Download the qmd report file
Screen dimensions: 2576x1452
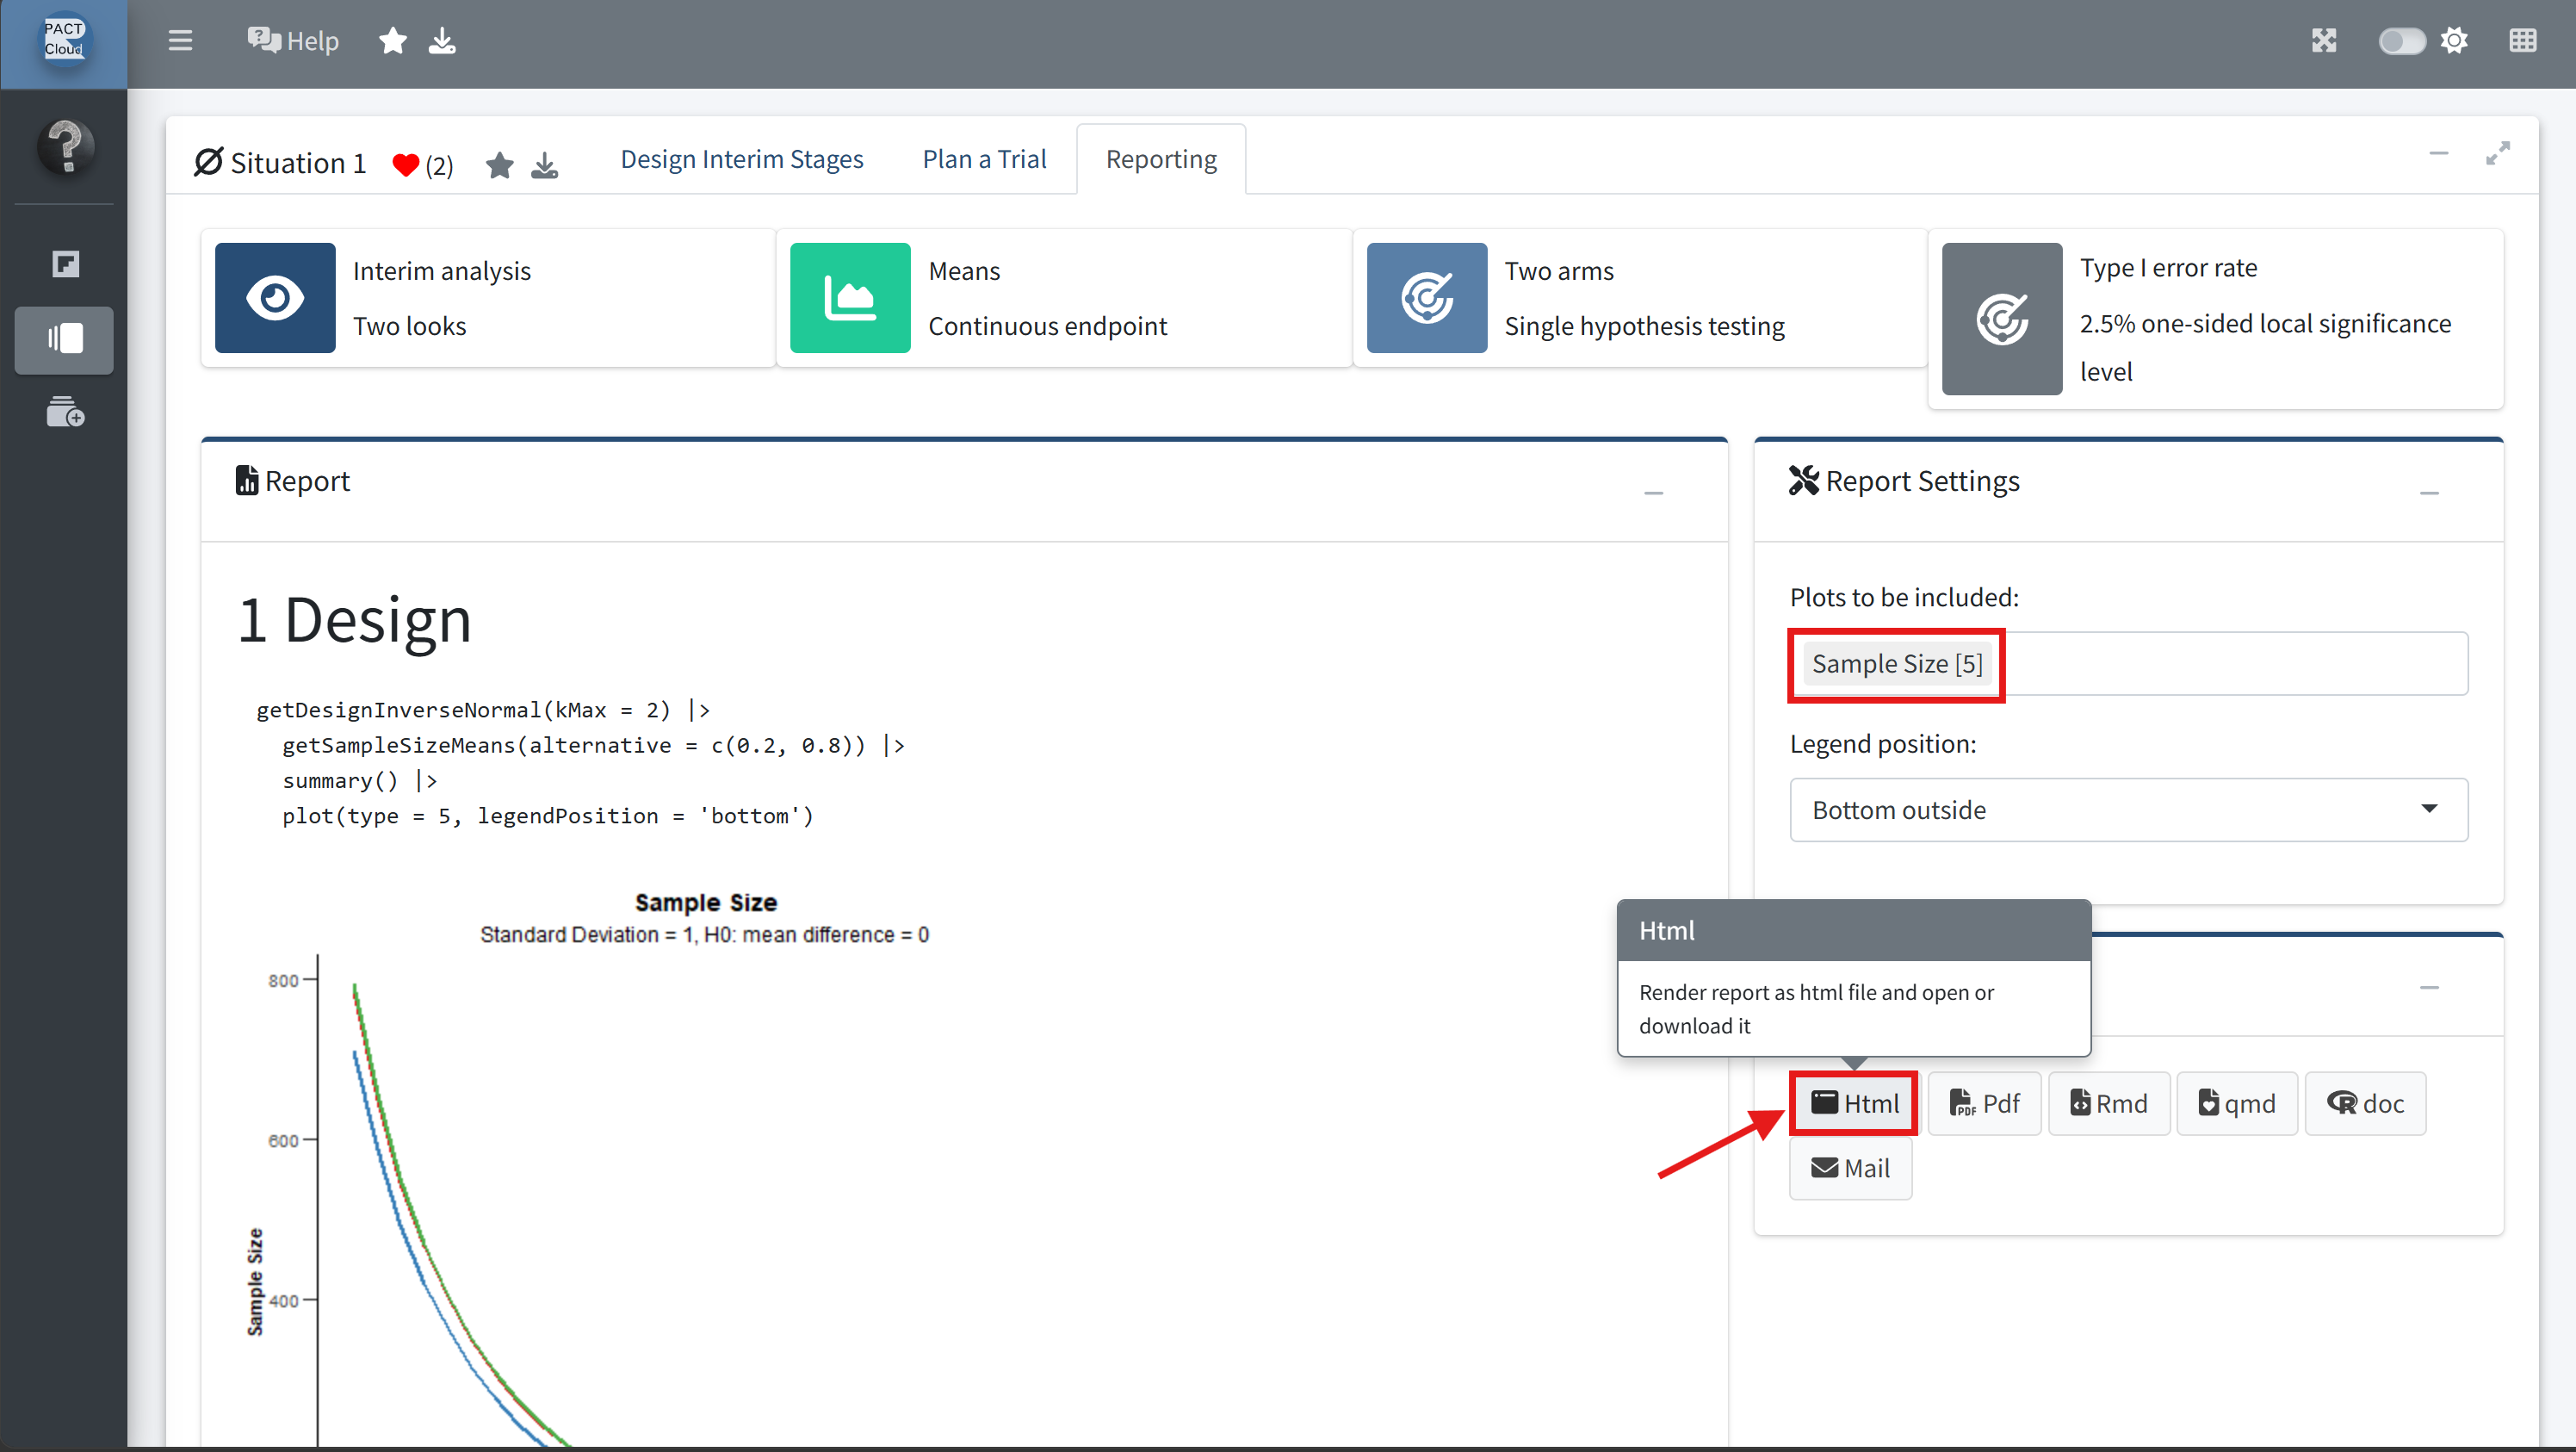pos(2237,1104)
